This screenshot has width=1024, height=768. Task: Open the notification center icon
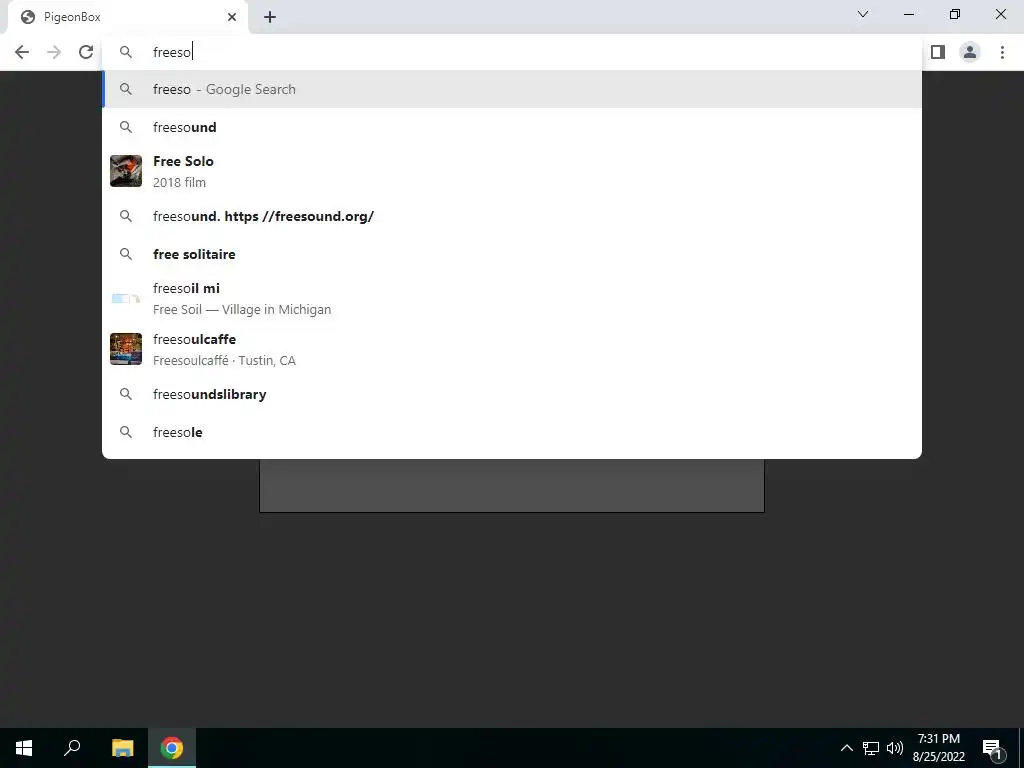pos(992,748)
